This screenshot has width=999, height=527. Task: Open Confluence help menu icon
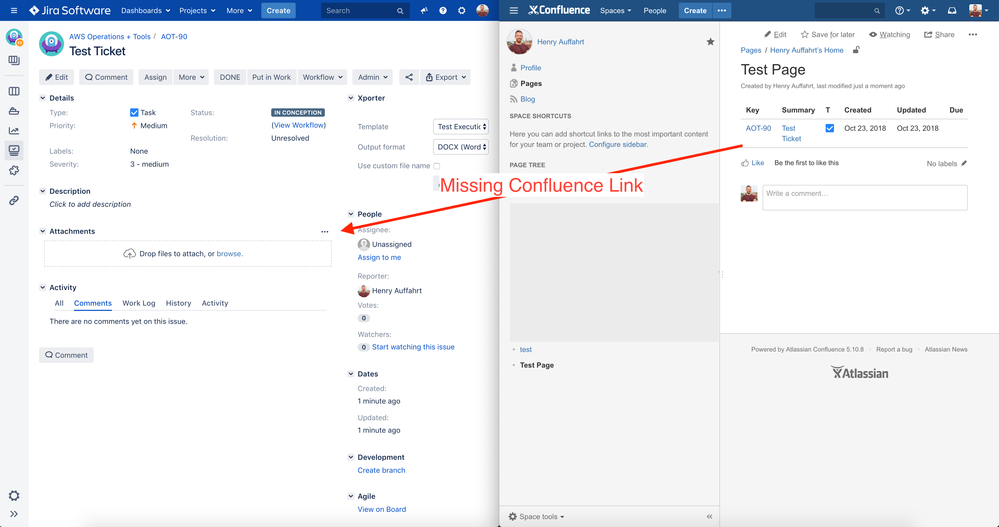(902, 10)
